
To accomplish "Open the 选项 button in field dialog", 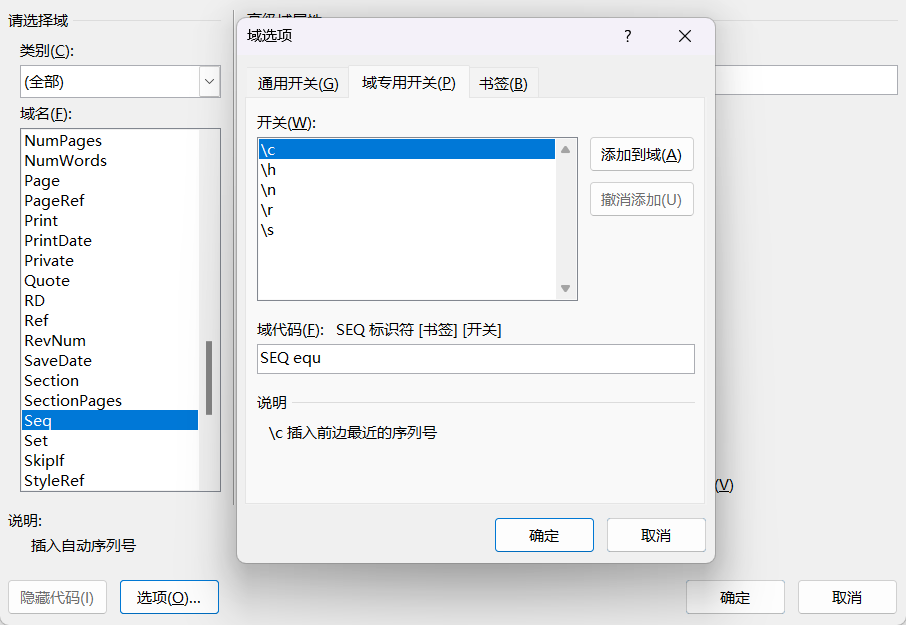I will coord(169,598).
